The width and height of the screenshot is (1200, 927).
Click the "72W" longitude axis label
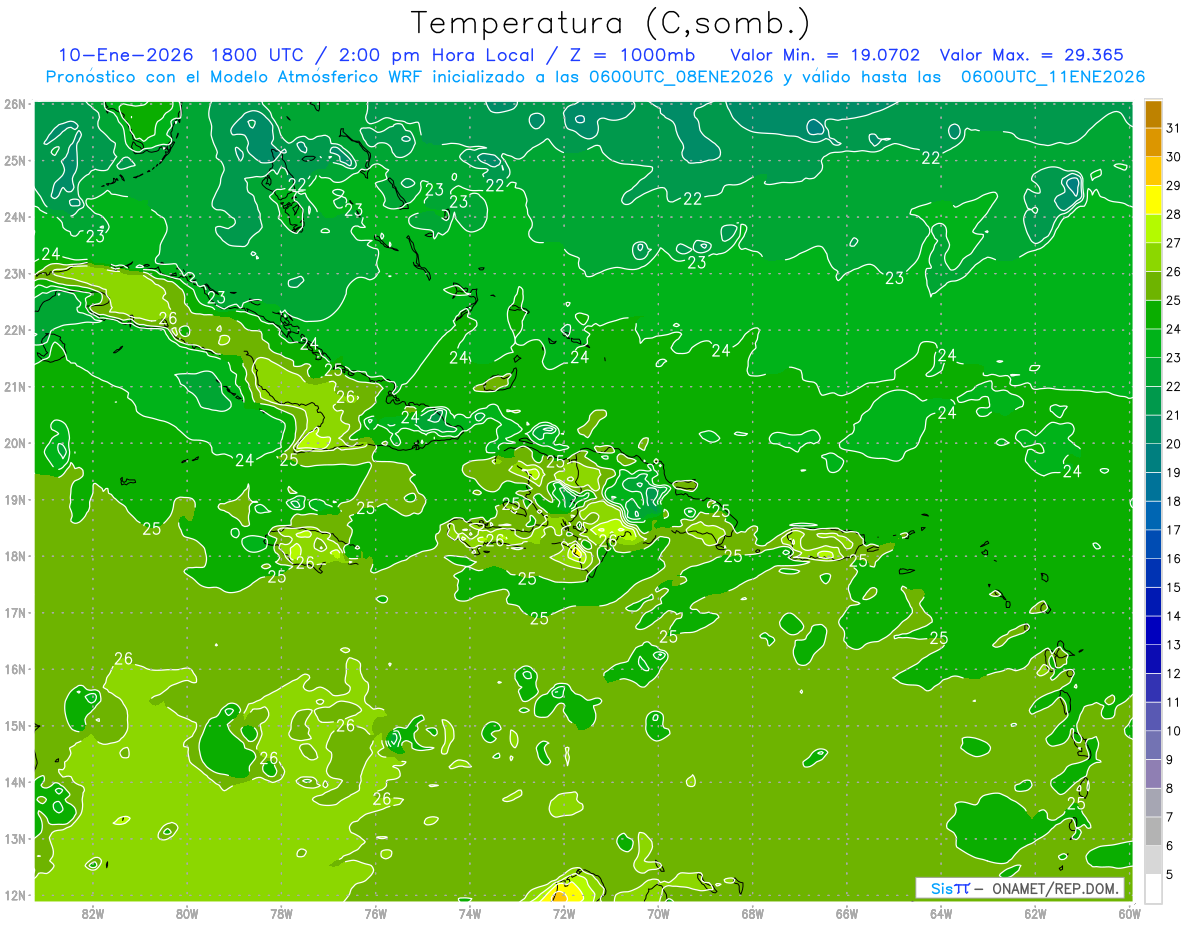click(x=564, y=912)
